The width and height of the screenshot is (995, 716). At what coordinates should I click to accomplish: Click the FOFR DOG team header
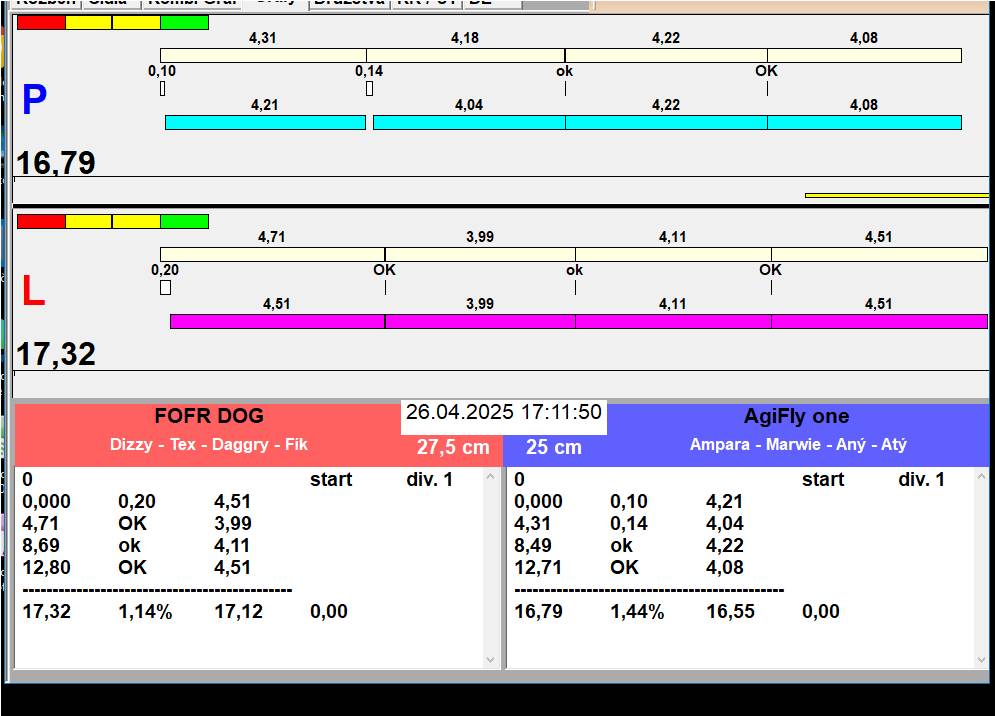pos(209,417)
